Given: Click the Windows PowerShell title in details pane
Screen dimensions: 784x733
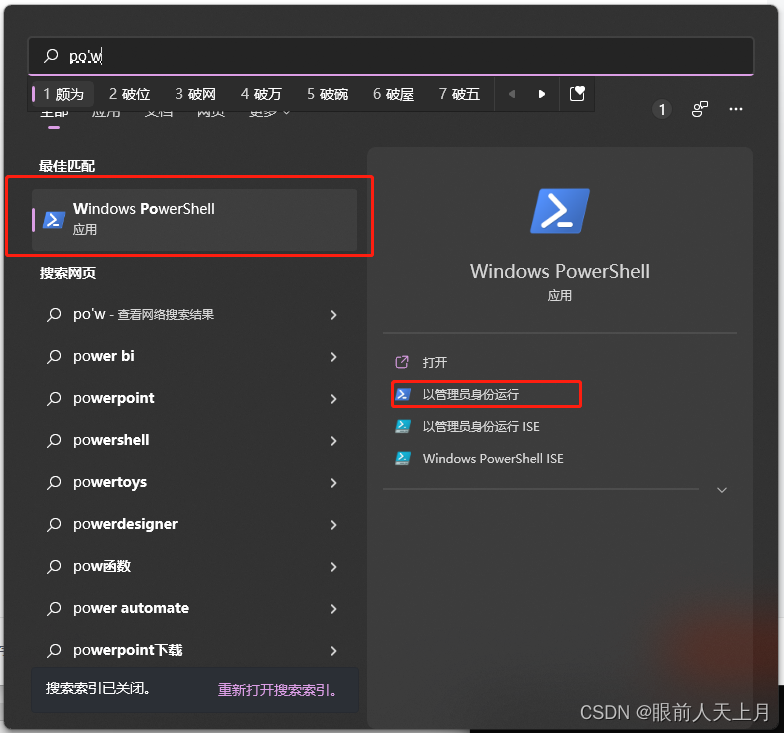Looking at the screenshot, I should 560,272.
